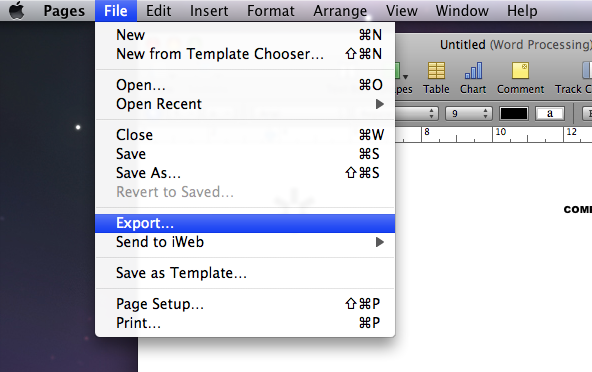Click the character background 'a' box
The image size is (592, 372).
[550, 113]
